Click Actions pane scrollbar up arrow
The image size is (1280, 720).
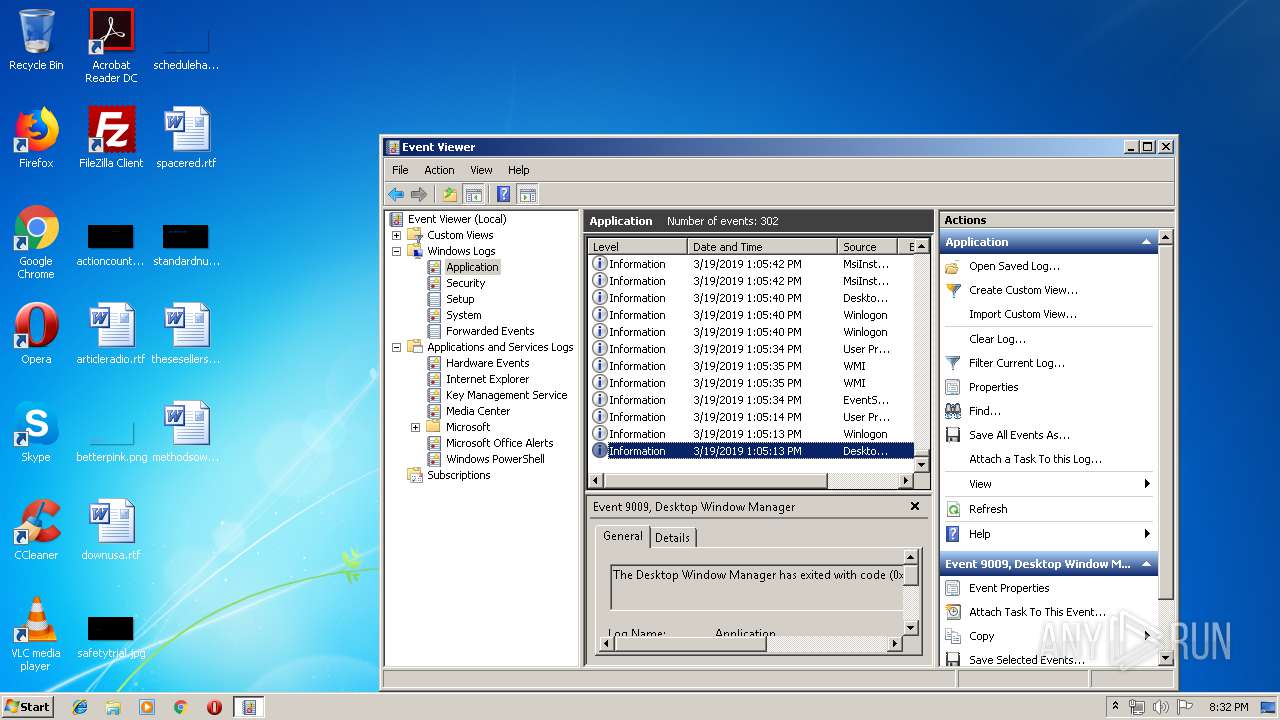point(1165,238)
